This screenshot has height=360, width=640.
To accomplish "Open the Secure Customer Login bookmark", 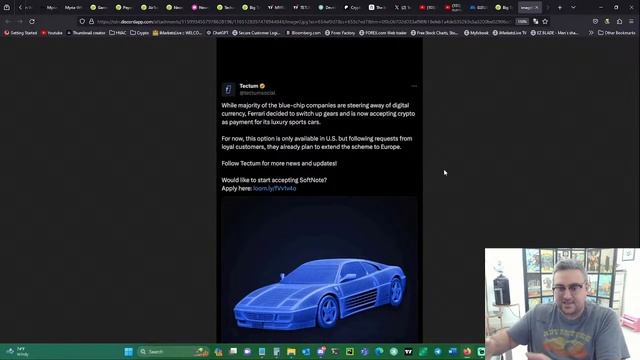I will click(x=256, y=33).
